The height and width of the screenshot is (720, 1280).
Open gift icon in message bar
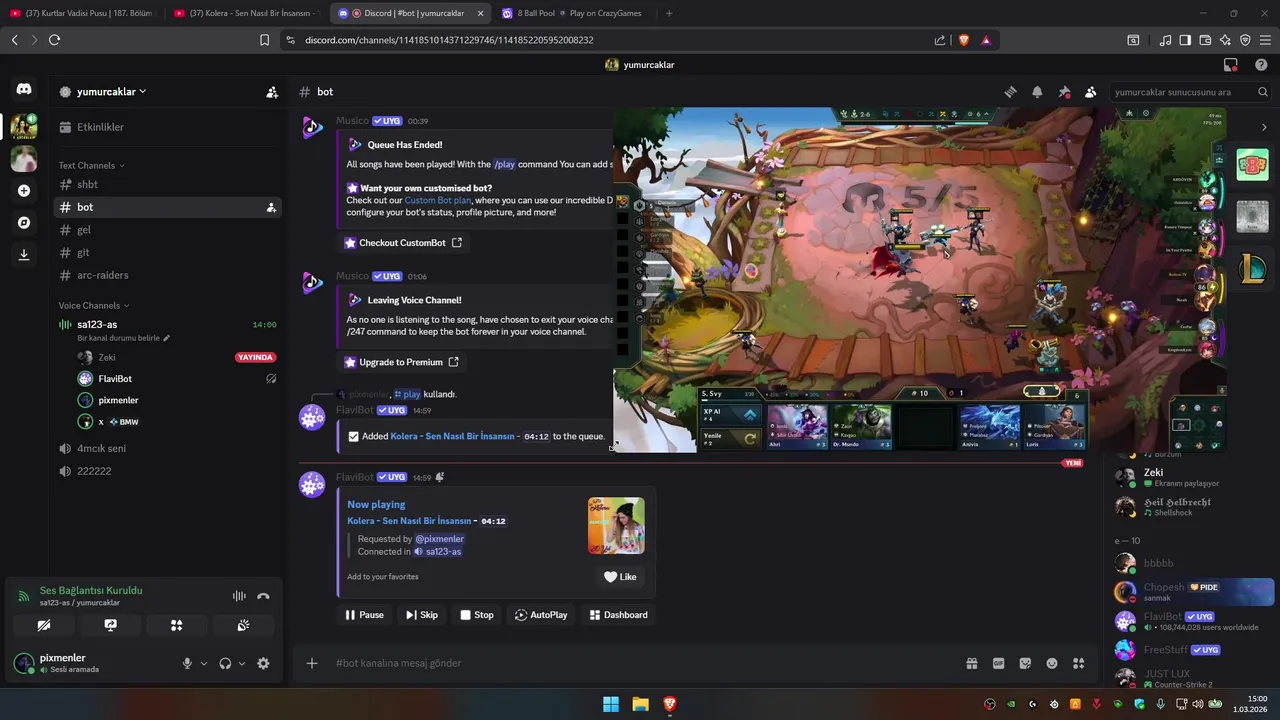point(971,663)
